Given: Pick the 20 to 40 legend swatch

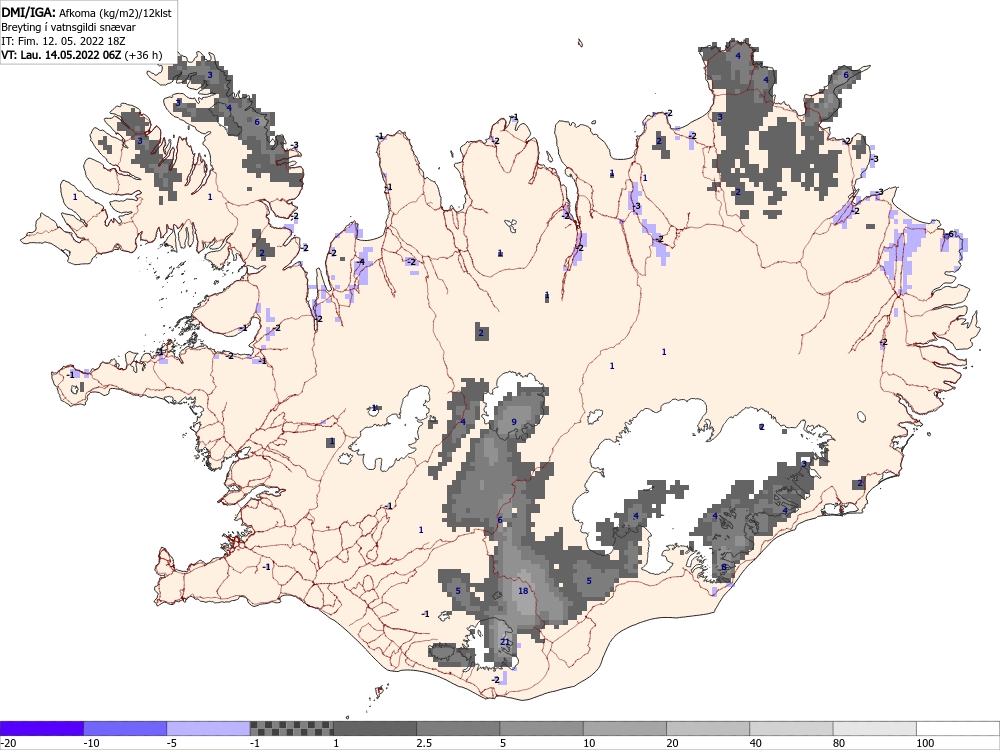Looking at the screenshot, I should point(708,728).
